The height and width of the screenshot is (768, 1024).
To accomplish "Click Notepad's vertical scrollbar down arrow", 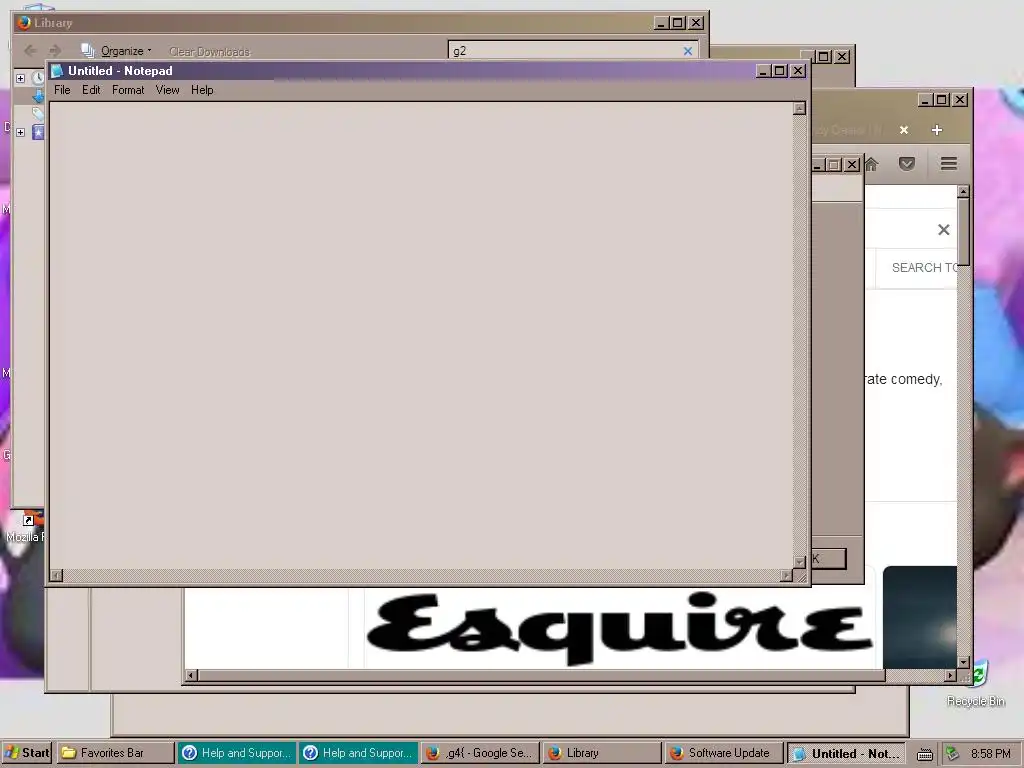I will point(799,562).
